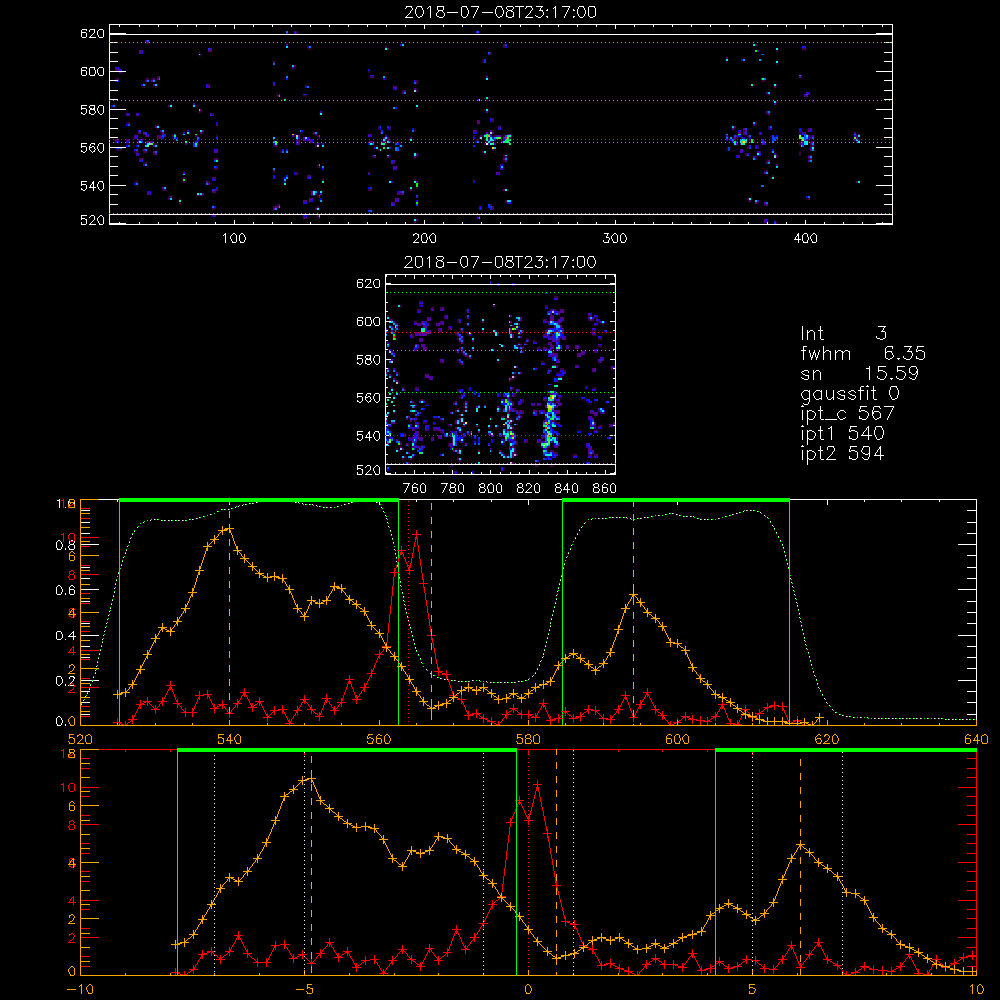Click the bottom plot x-axis label '-10'
This screenshot has height=1000, width=1000.
tap(80, 990)
